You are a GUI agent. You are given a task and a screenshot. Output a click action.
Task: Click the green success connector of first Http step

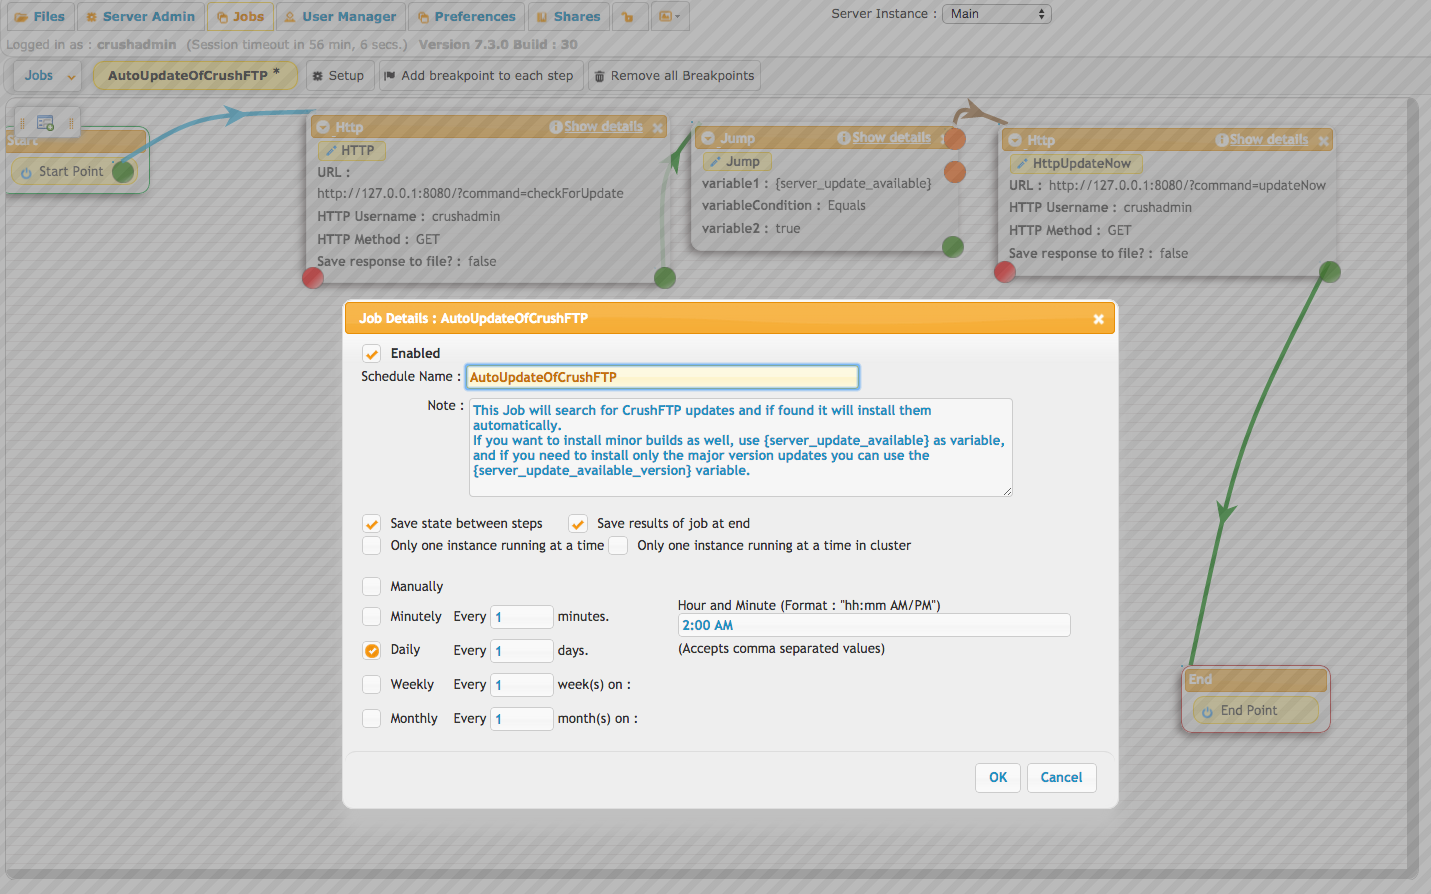click(x=665, y=278)
